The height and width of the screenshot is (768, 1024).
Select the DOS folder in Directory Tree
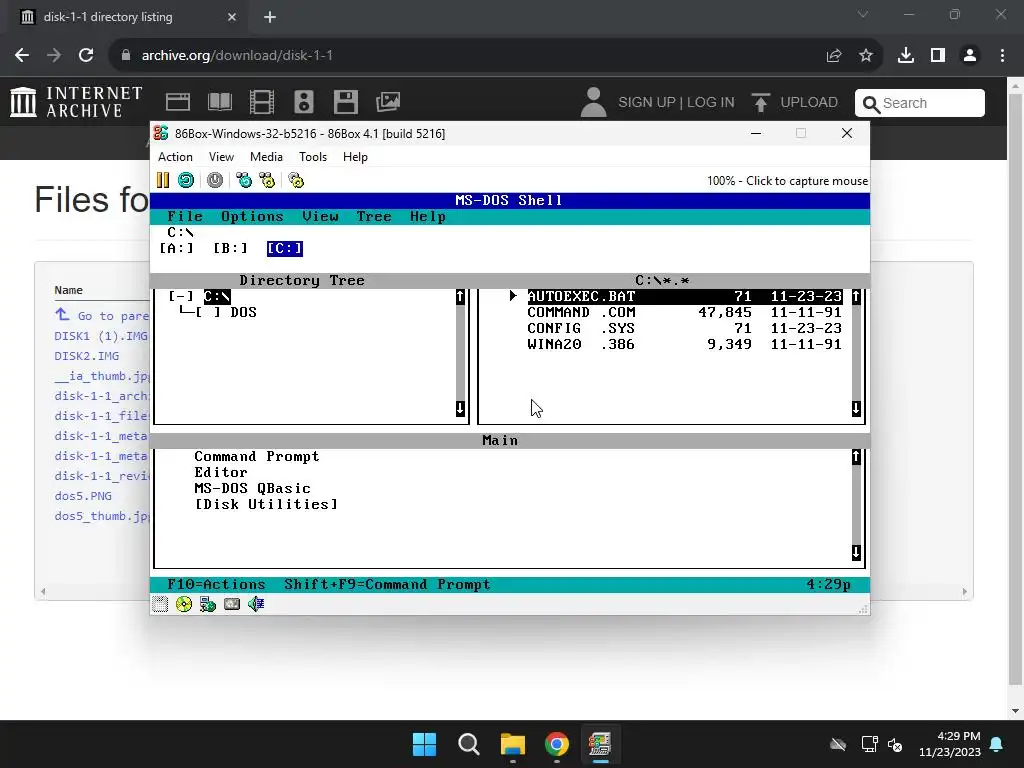tap(244, 312)
